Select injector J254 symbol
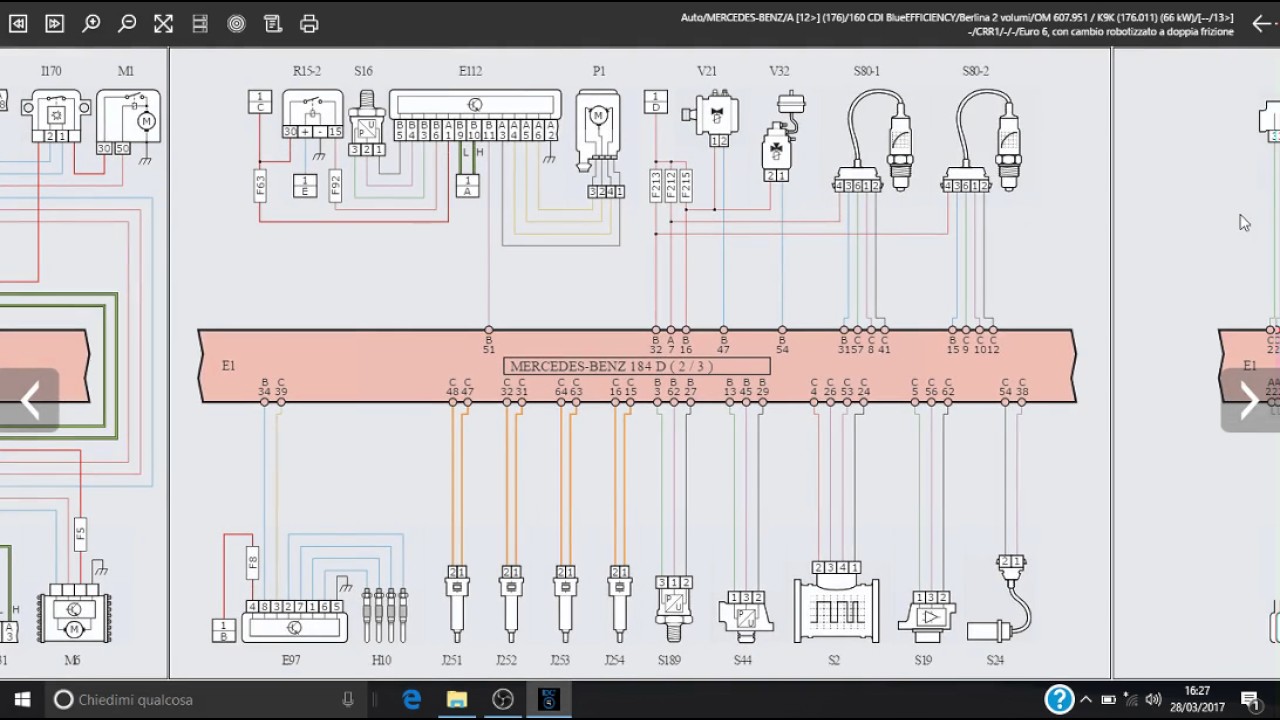Screen dimensions: 1280x720 click(619, 604)
